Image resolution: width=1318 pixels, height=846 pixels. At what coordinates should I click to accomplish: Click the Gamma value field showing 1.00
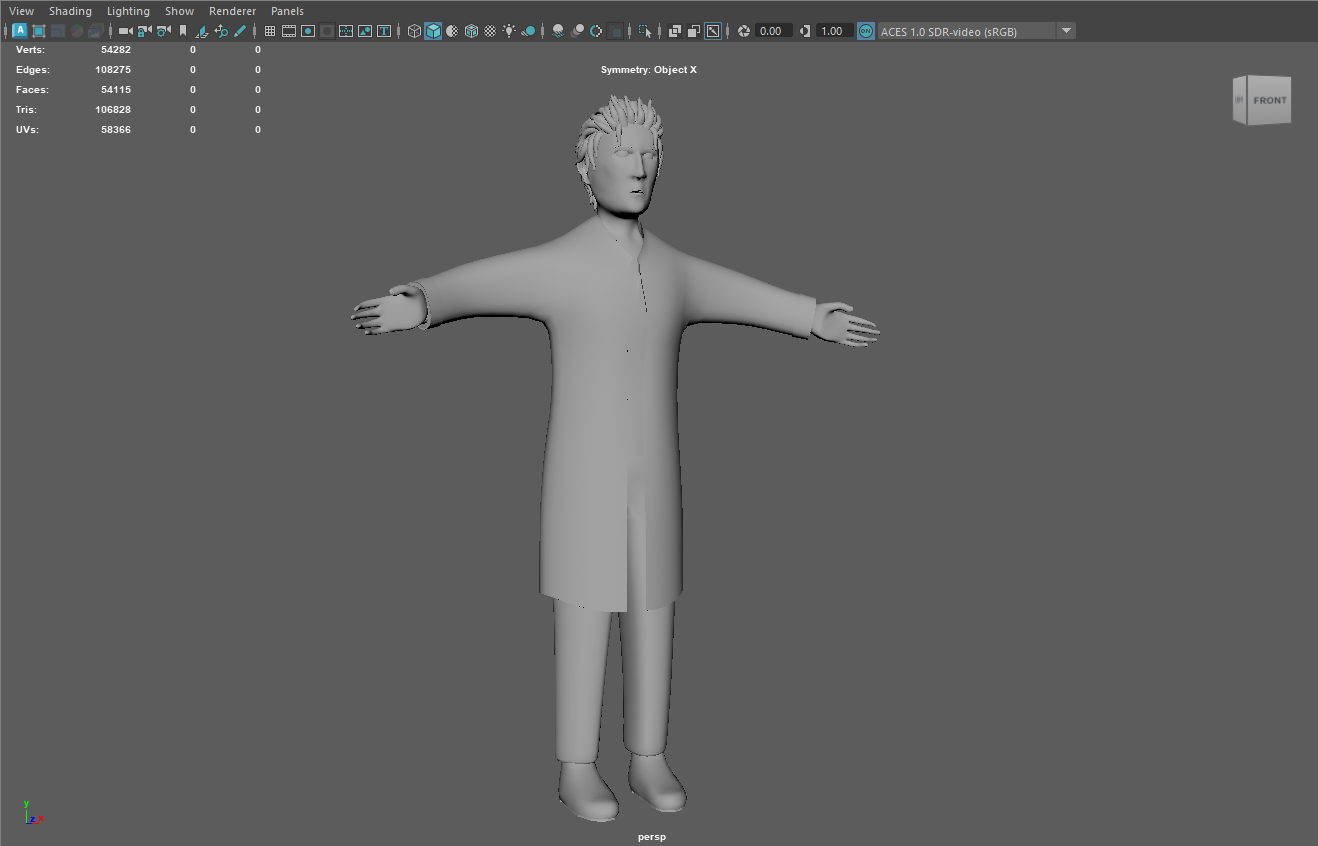[833, 31]
